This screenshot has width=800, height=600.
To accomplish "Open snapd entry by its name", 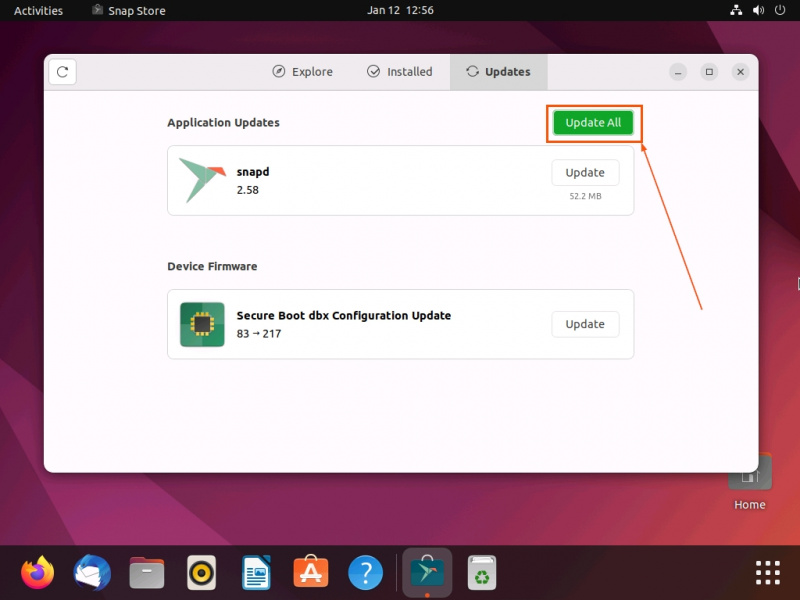I will point(253,172).
